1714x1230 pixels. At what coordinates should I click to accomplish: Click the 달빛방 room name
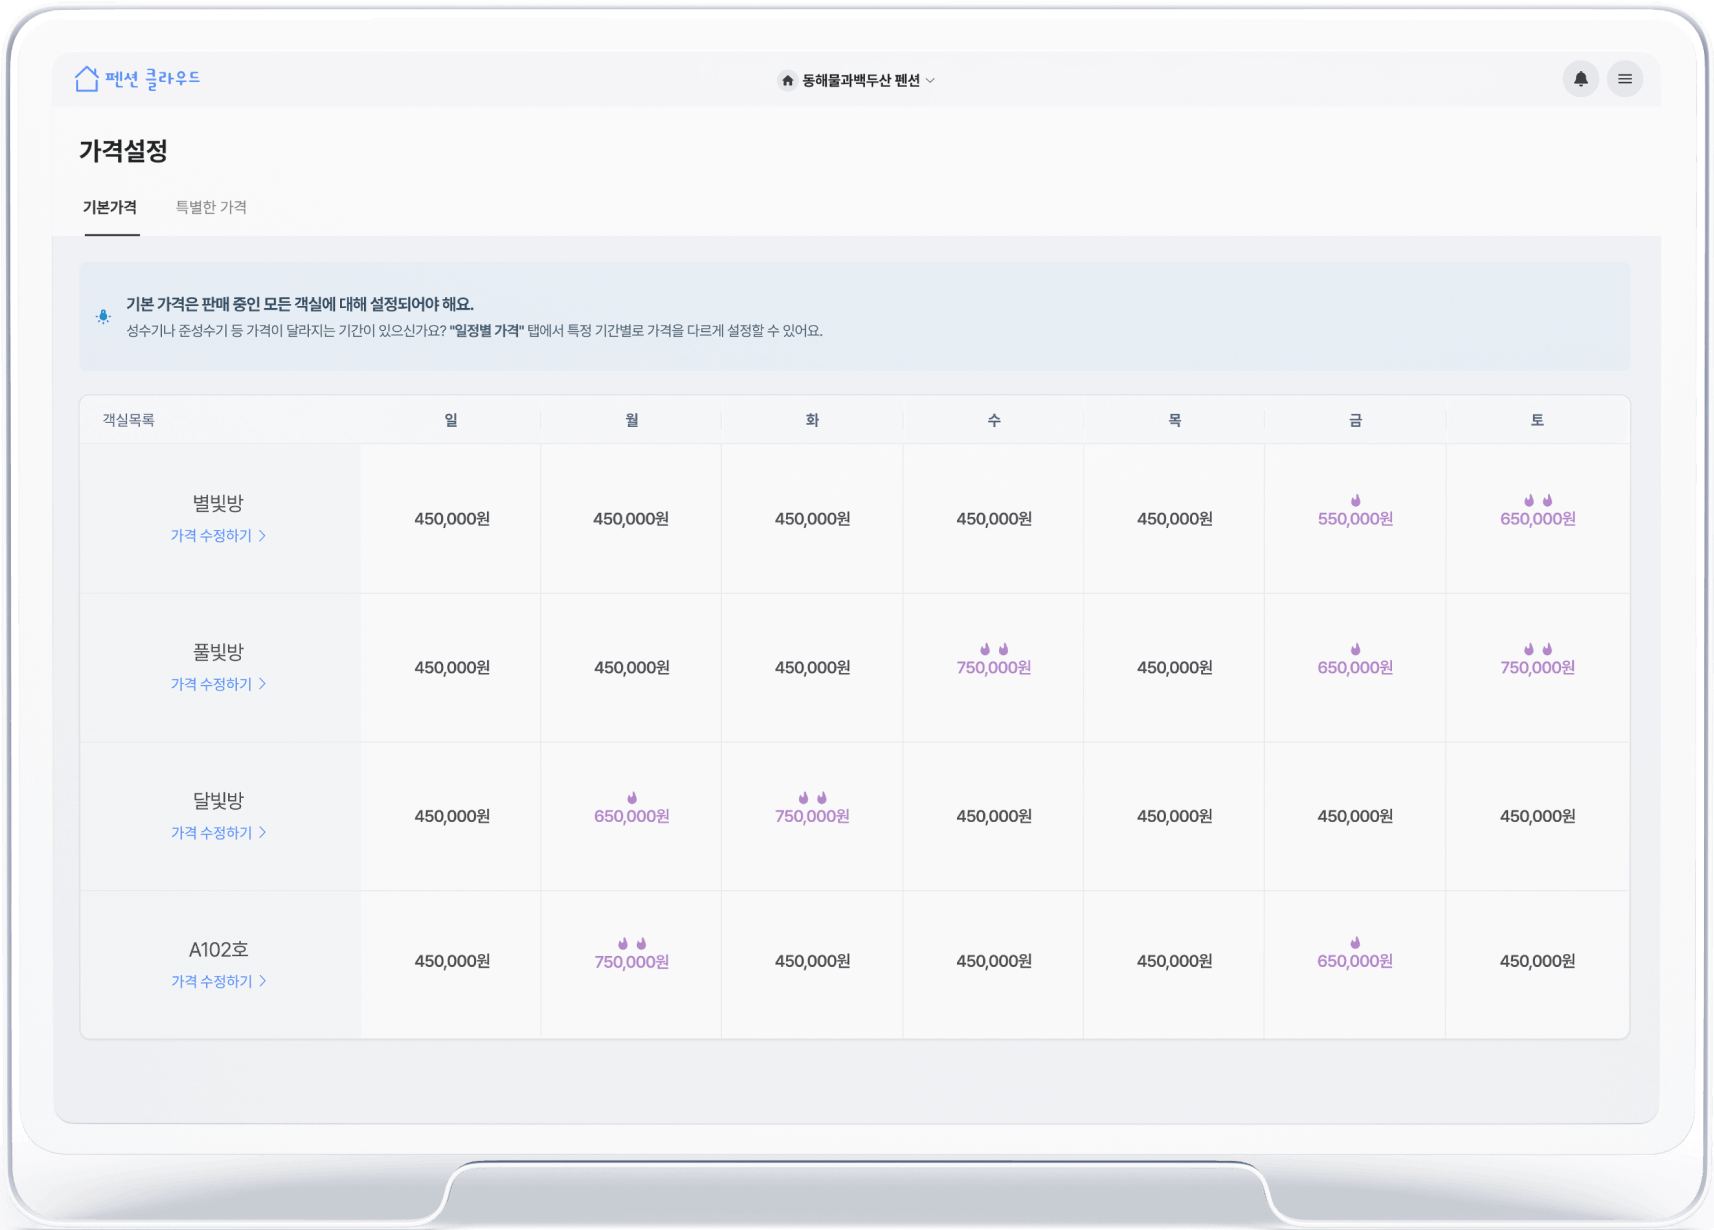(x=218, y=801)
